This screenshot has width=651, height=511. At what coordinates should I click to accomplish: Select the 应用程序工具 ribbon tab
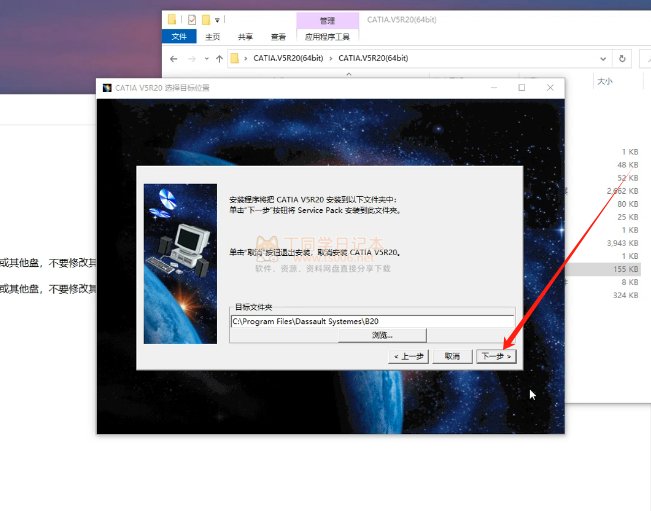(x=327, y=37)
